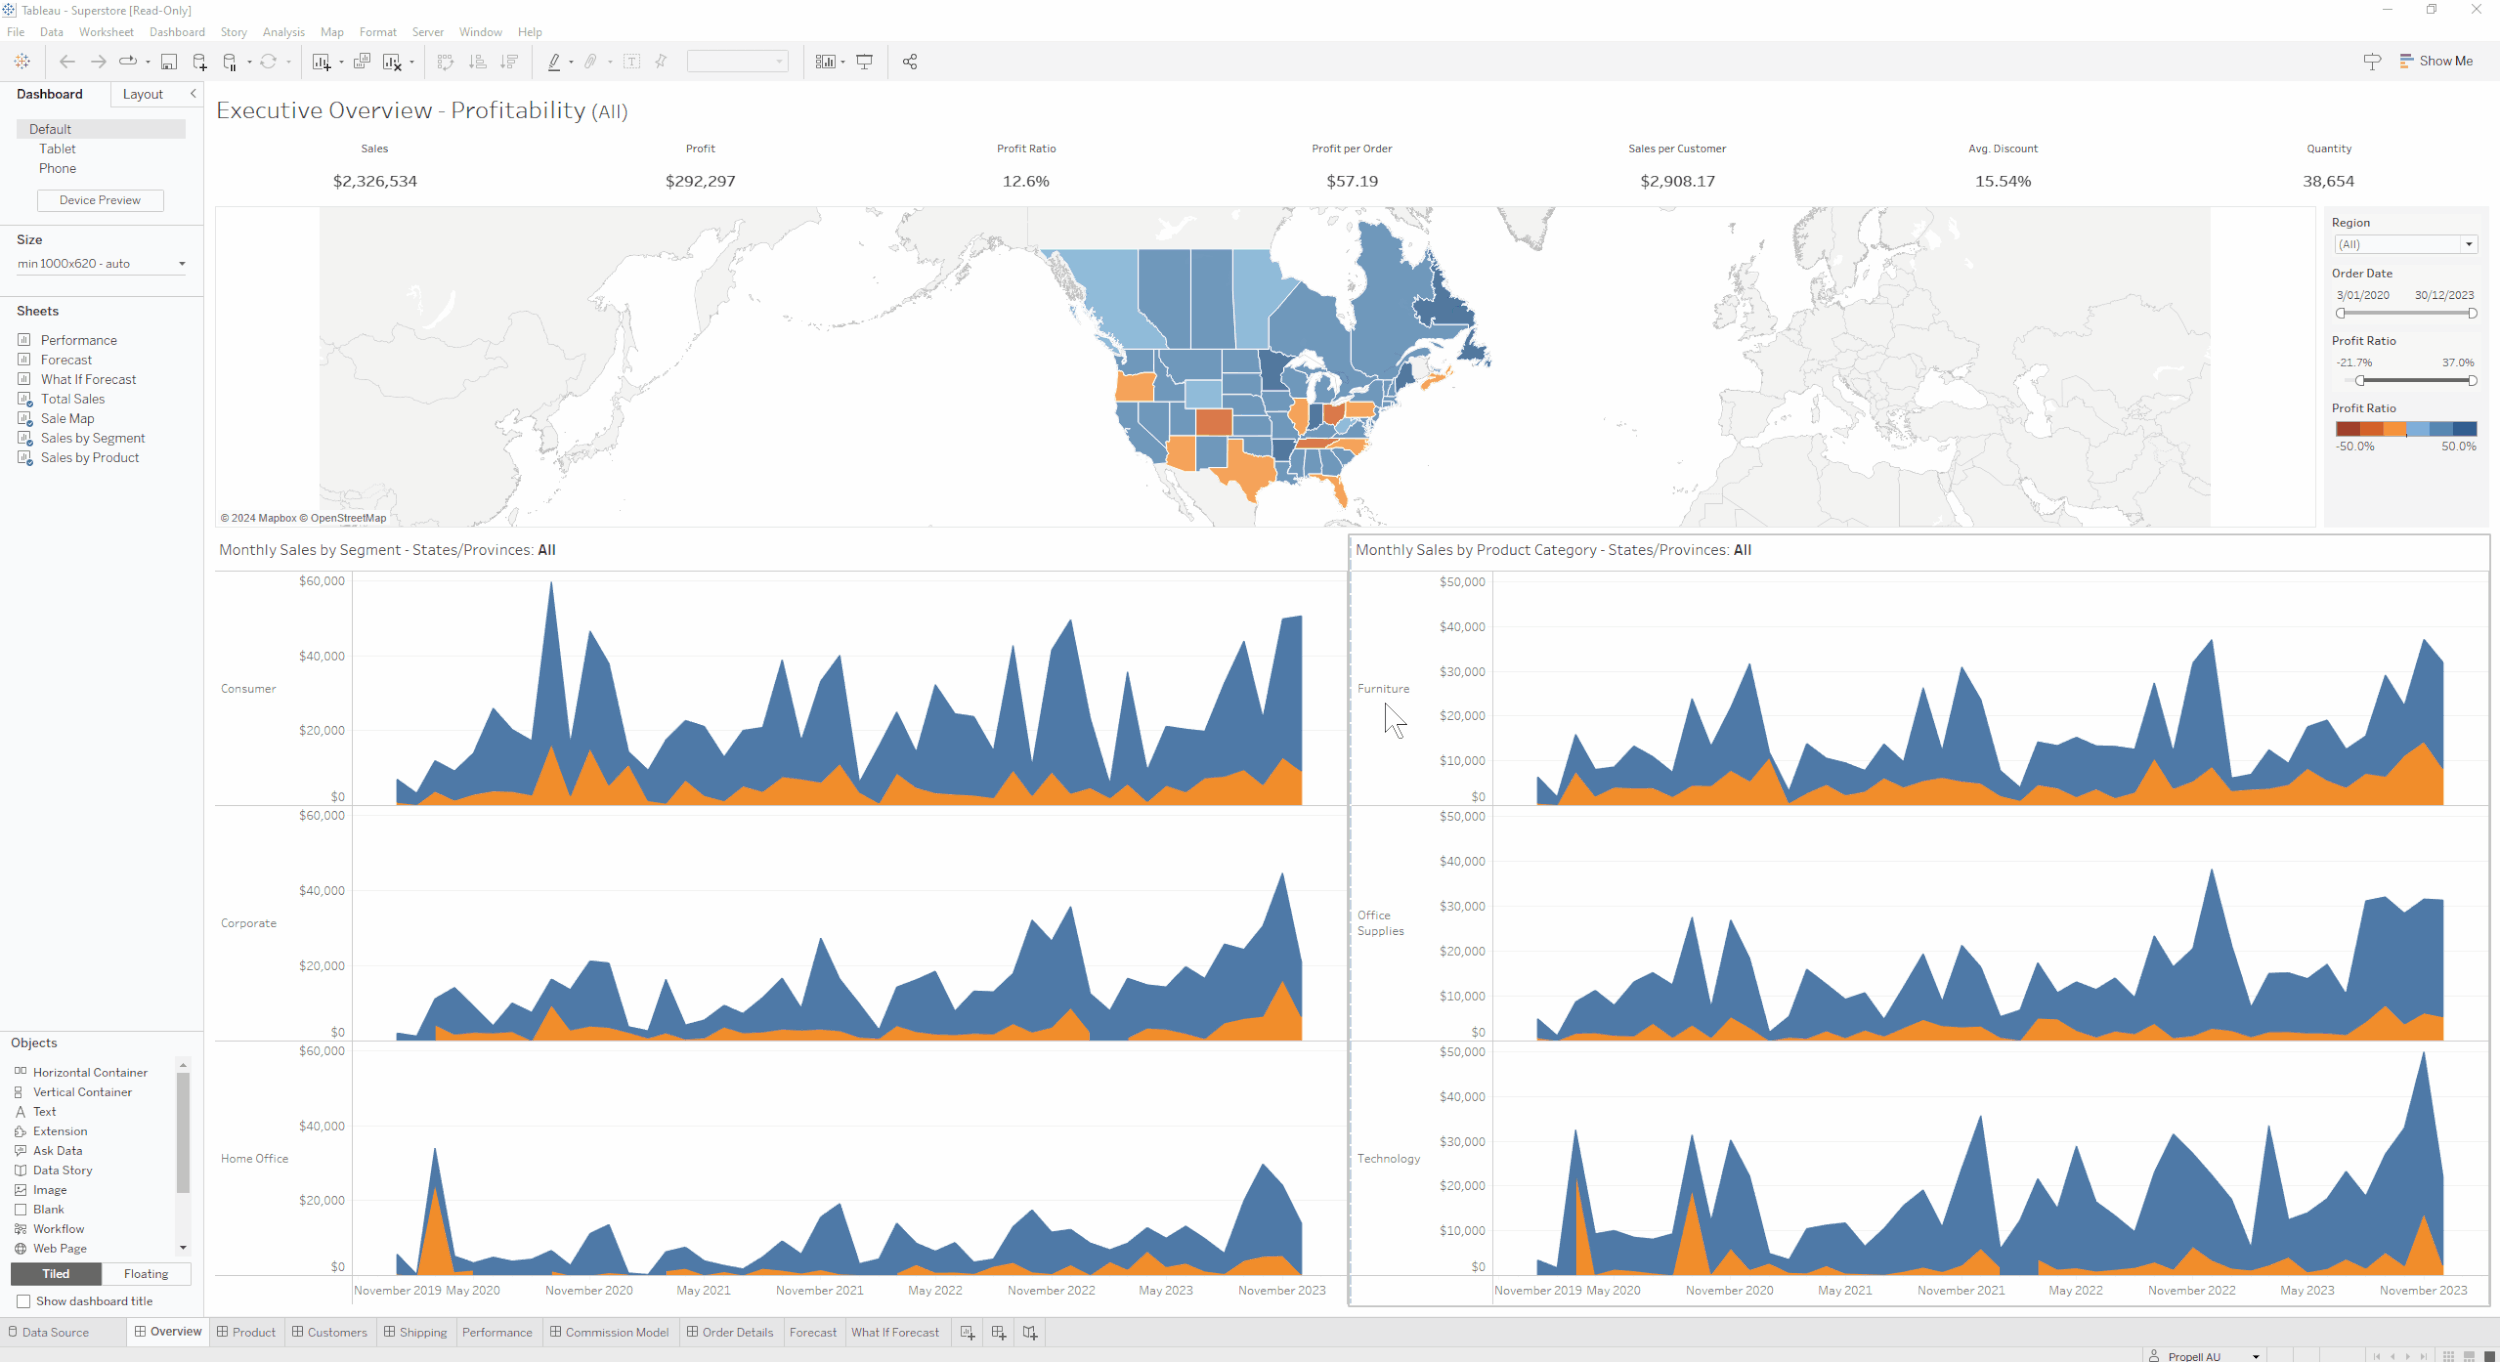Click the Share workbook icon

(909, 62)
